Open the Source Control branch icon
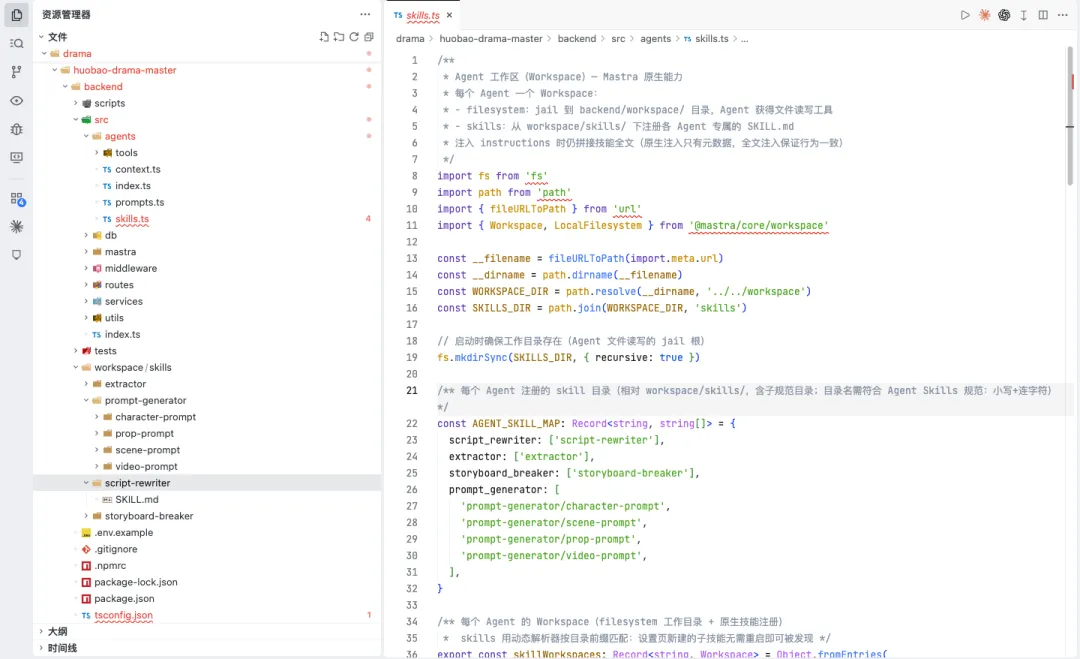This screenshot has width=1080, height=659. coord(17,72)
